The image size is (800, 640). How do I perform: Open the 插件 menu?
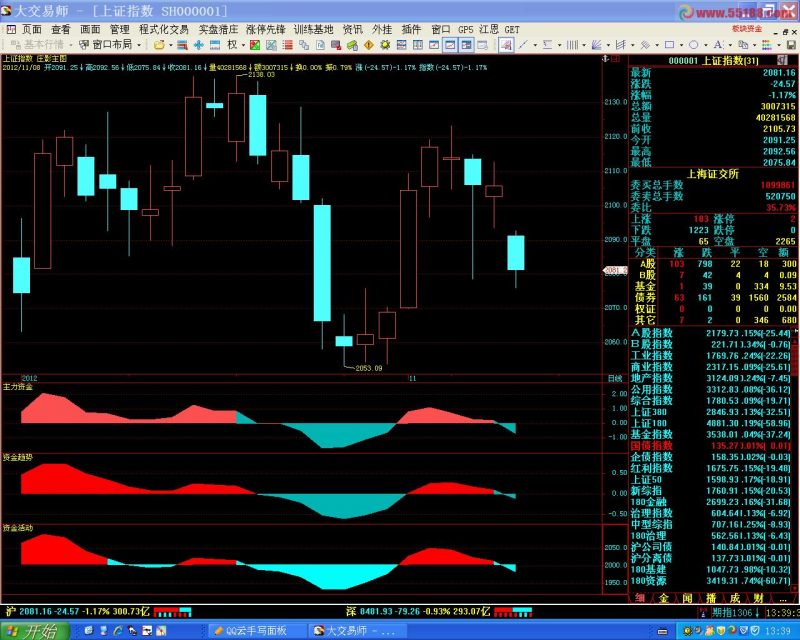[x=411, y=30]
